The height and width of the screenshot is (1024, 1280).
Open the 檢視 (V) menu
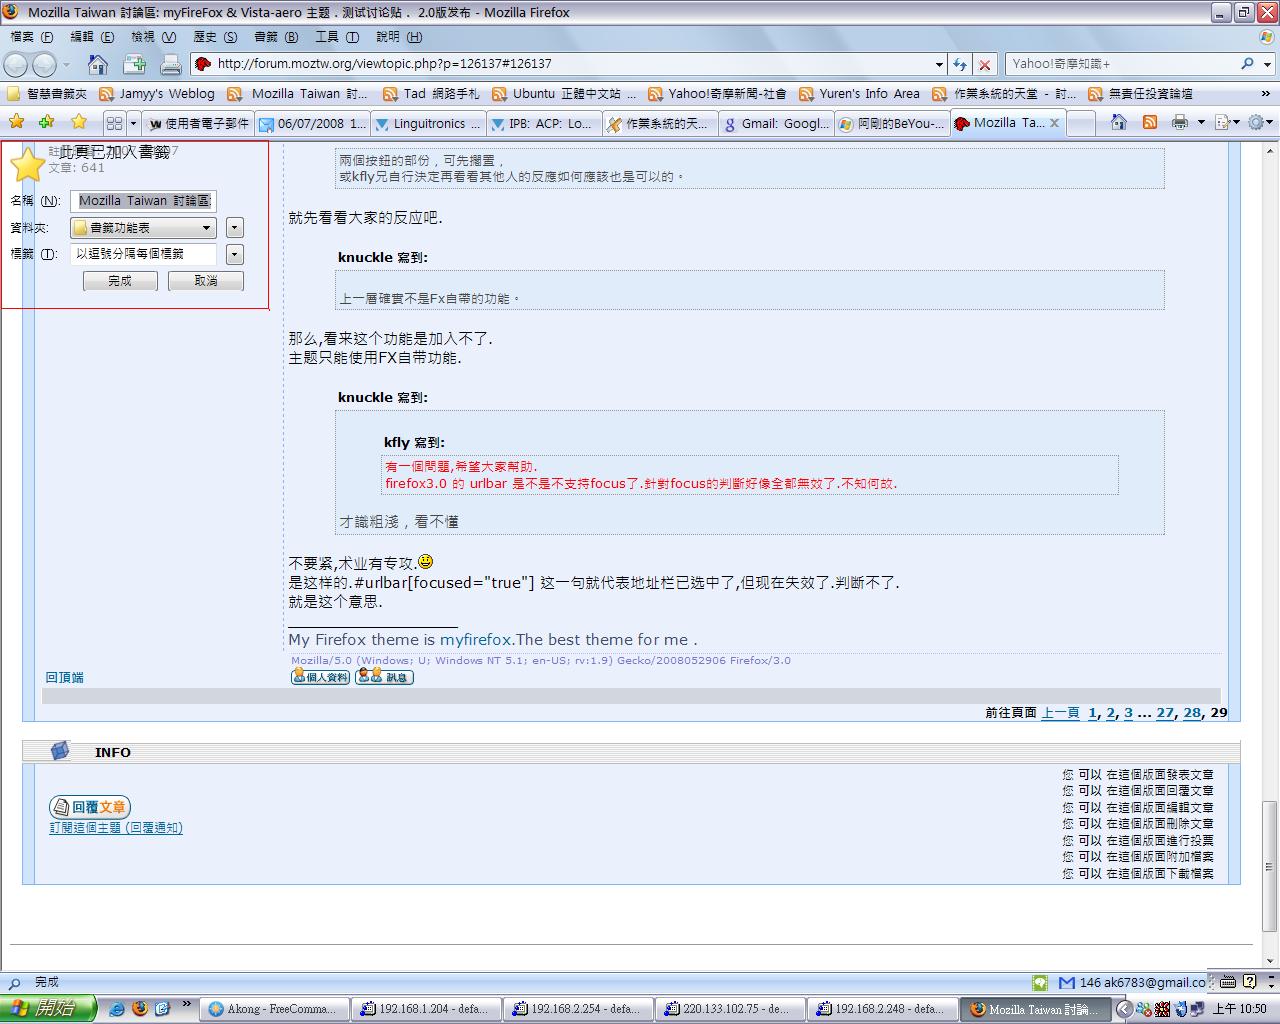pyautogui.click(x=154, y=37)
